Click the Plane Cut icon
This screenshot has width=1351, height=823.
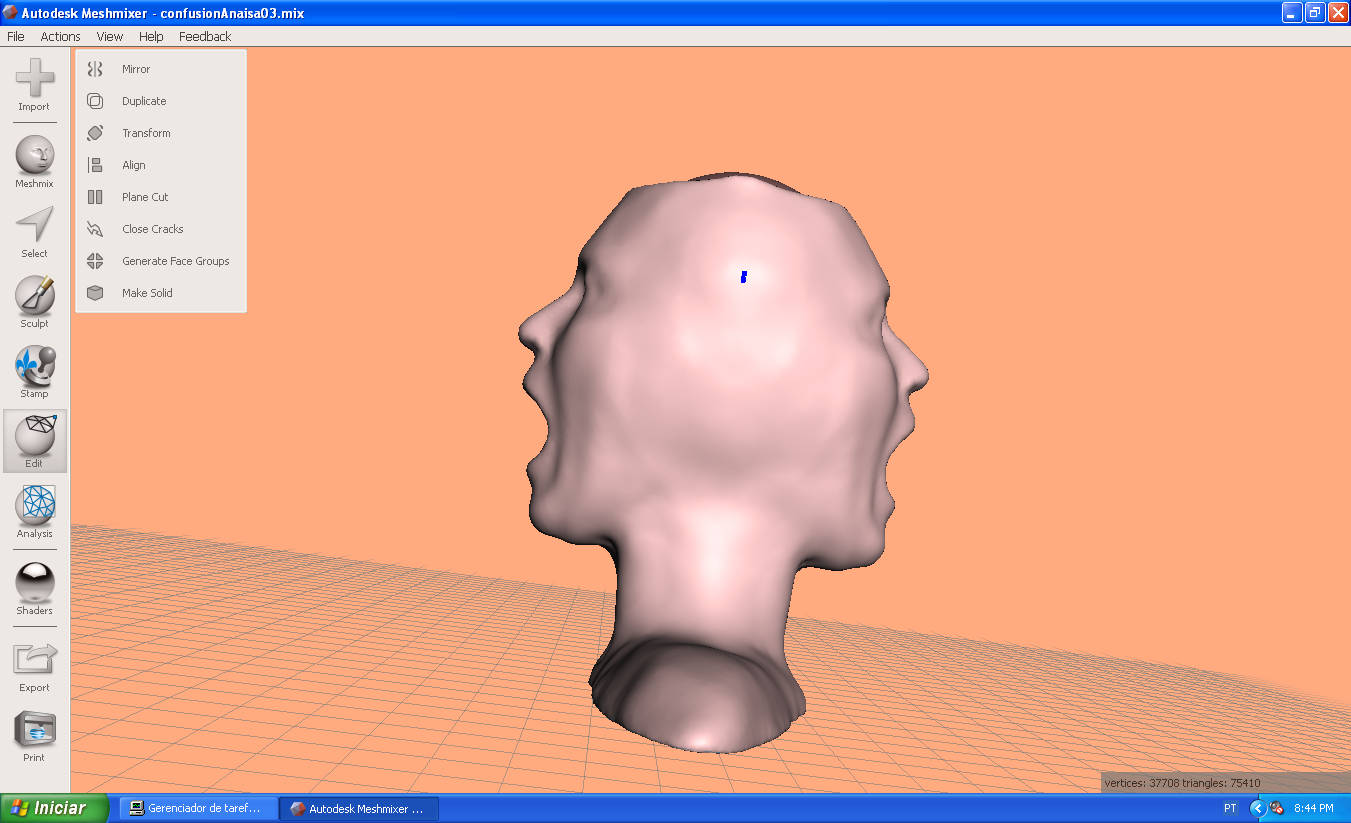tap(95, 197)
